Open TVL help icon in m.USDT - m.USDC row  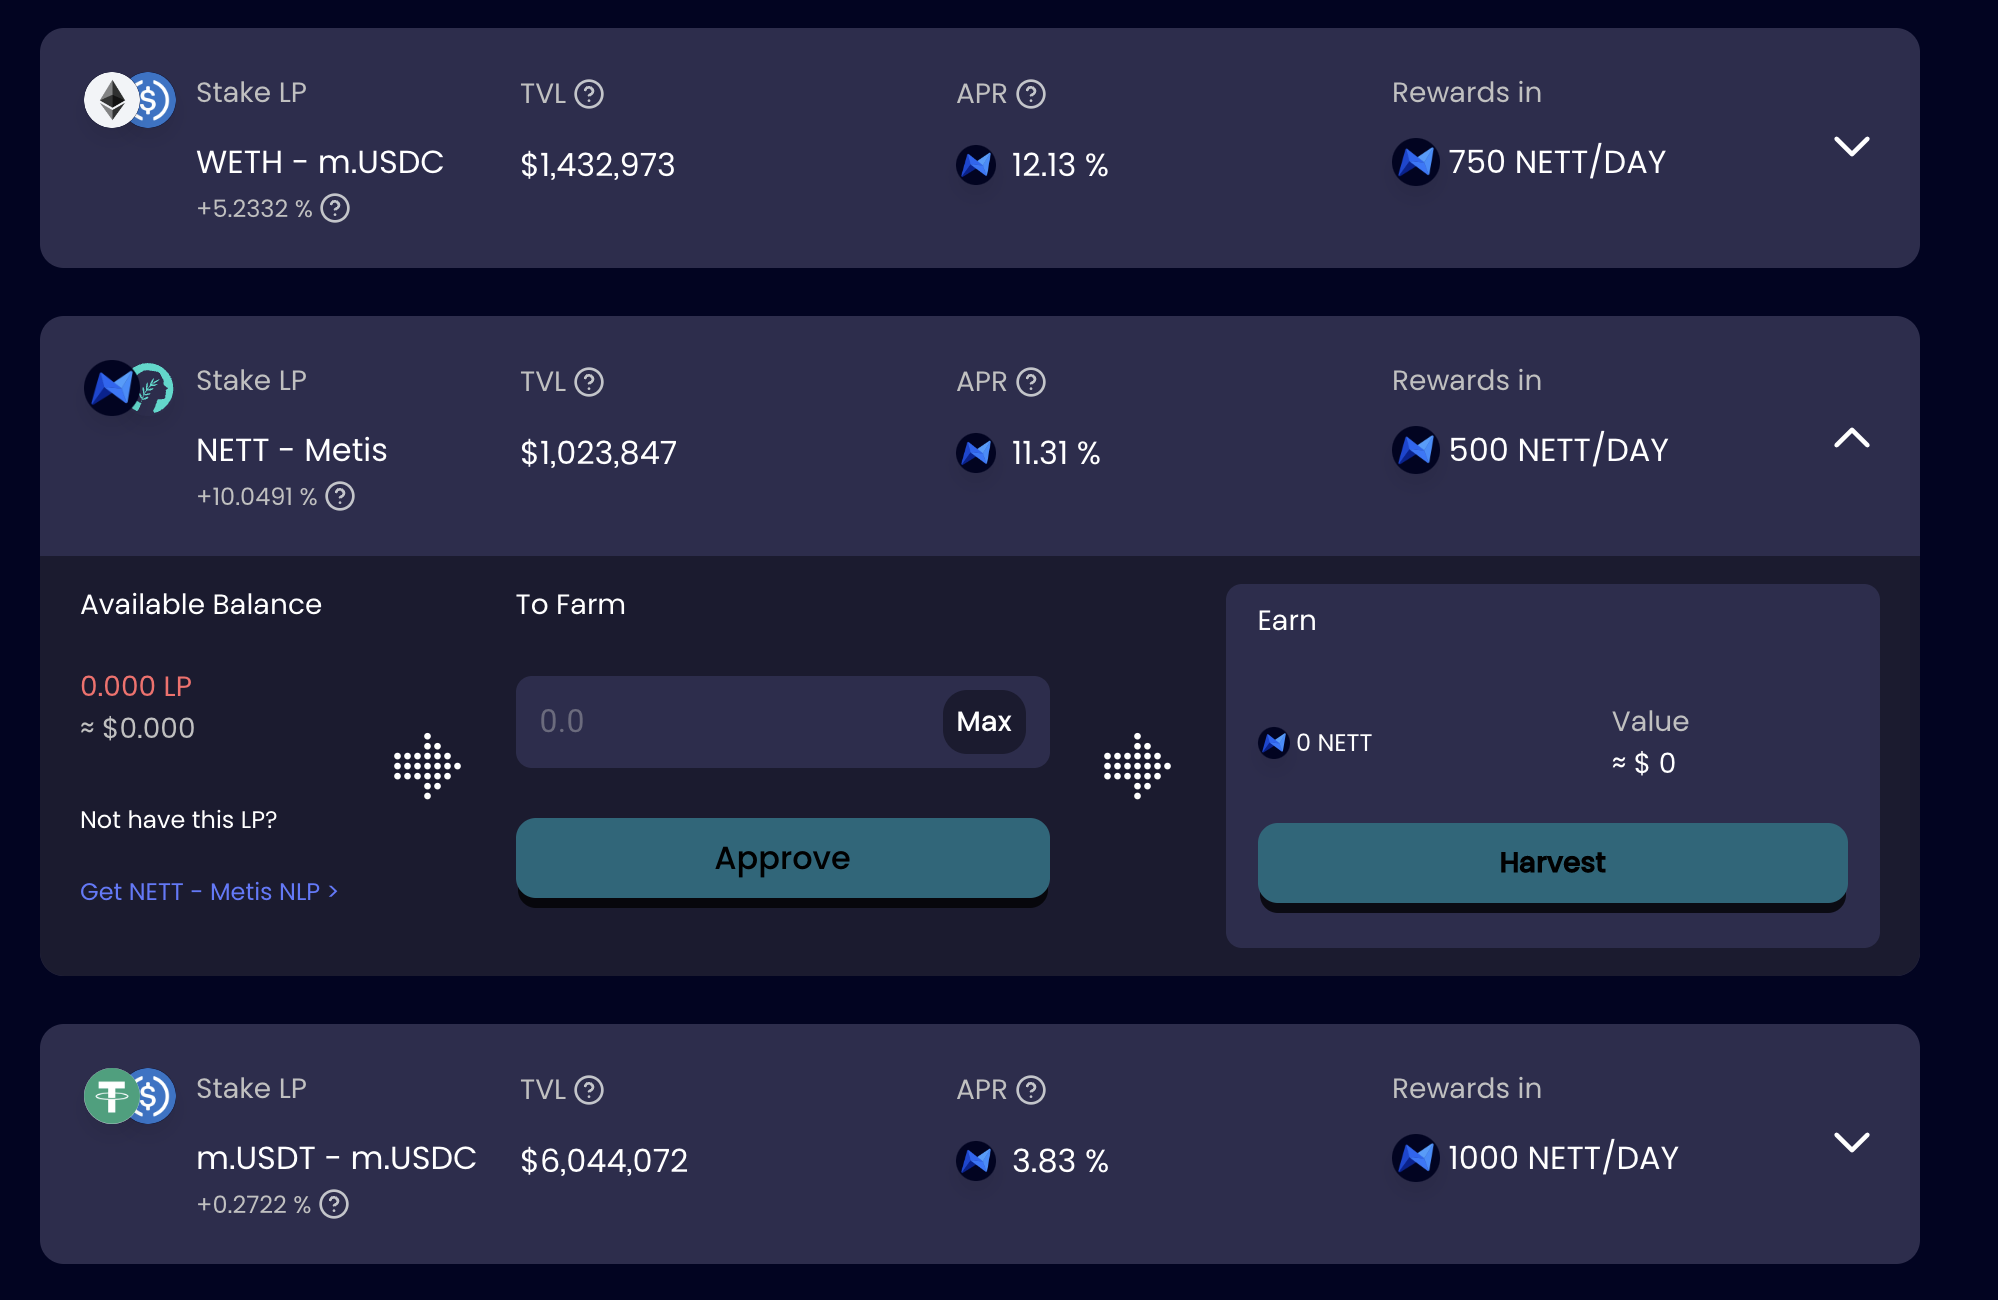coord(590,1090)
